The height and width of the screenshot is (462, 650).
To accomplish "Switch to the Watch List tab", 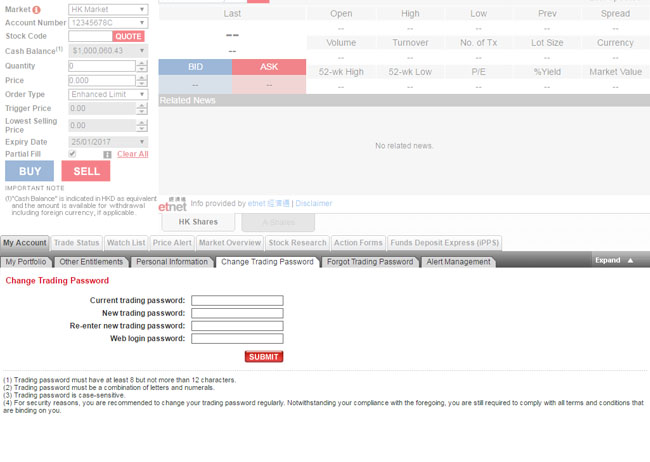I will [x=126, y=243].
